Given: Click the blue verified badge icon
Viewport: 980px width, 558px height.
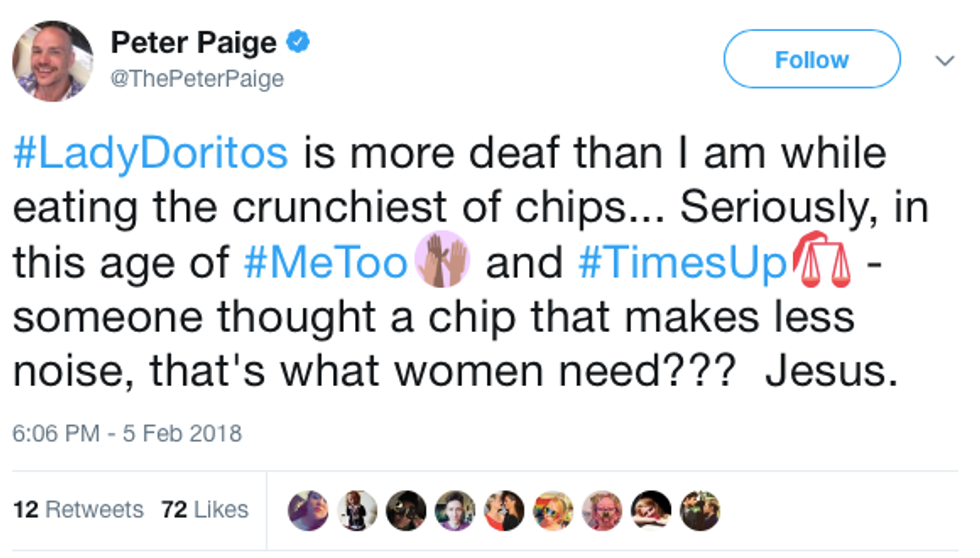Looking at the screenshot, I should 298,43.
